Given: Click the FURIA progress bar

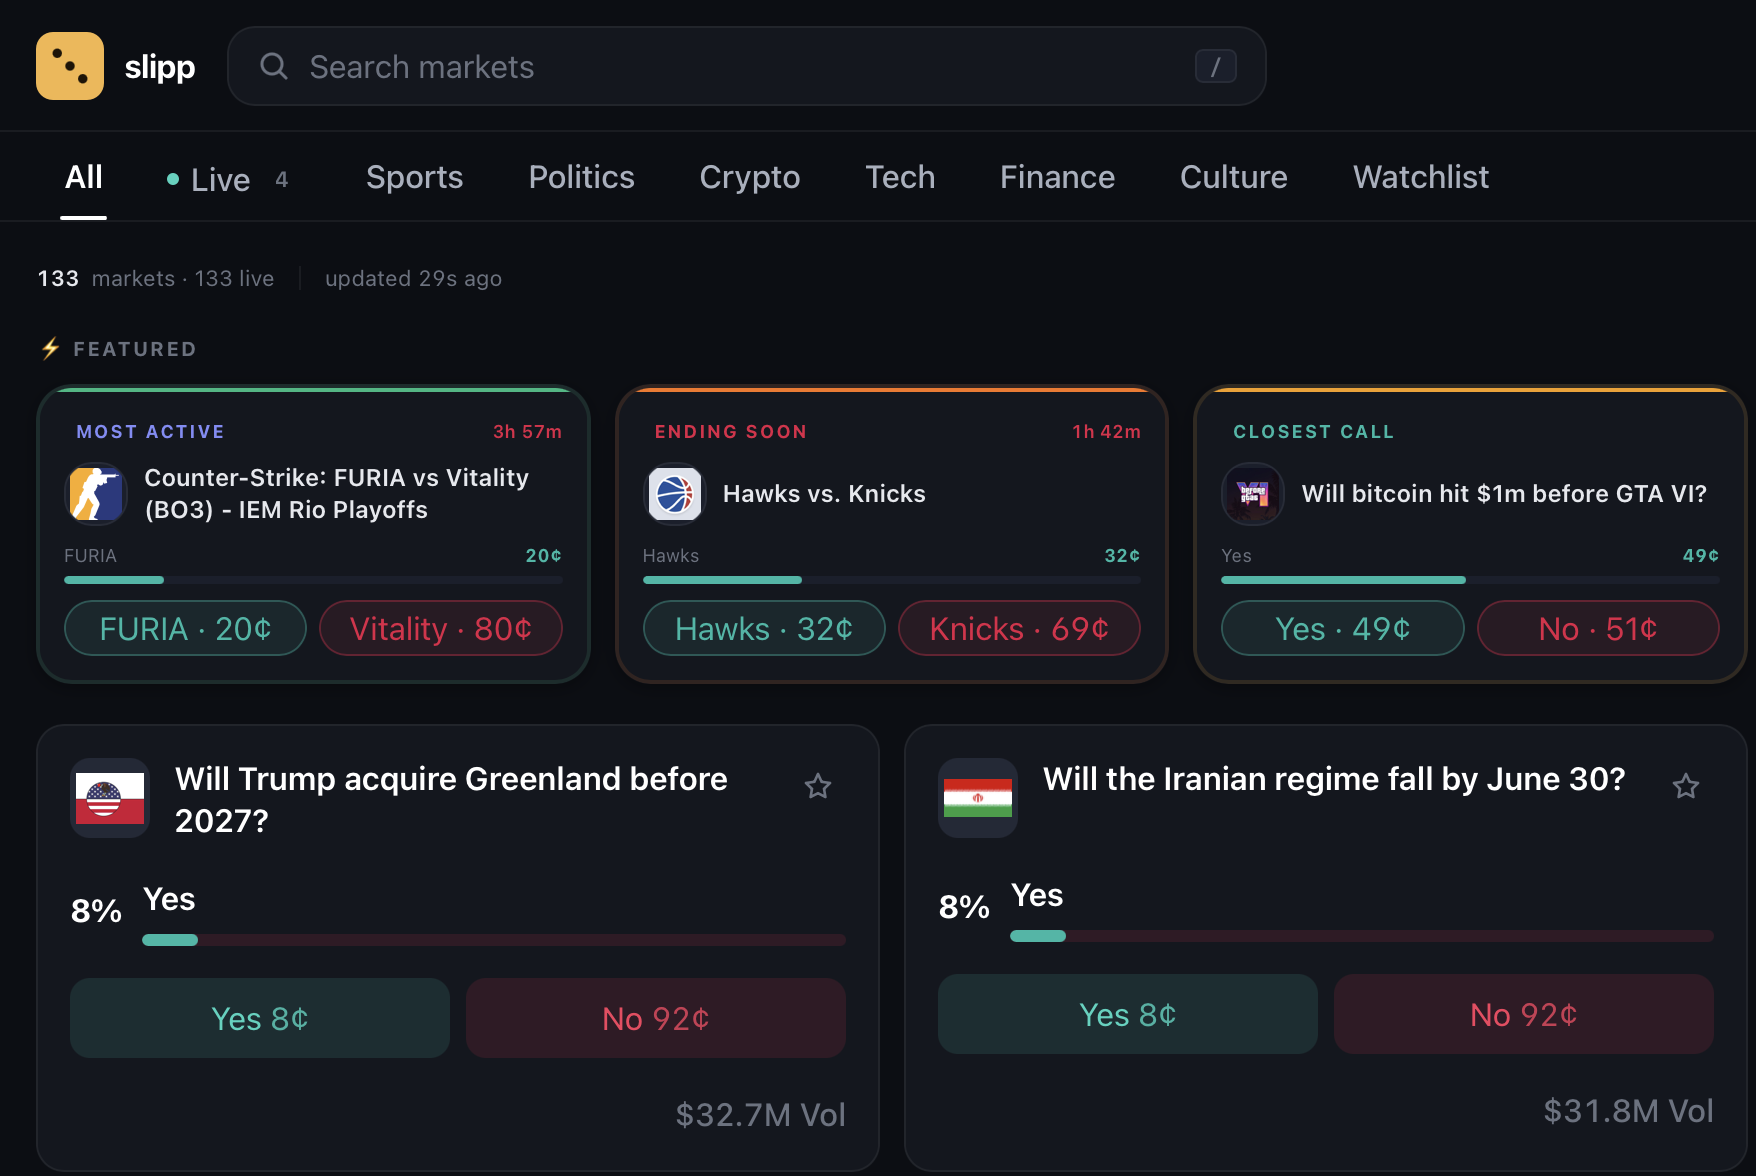Looking at the screenshot, I should (313, 580).
